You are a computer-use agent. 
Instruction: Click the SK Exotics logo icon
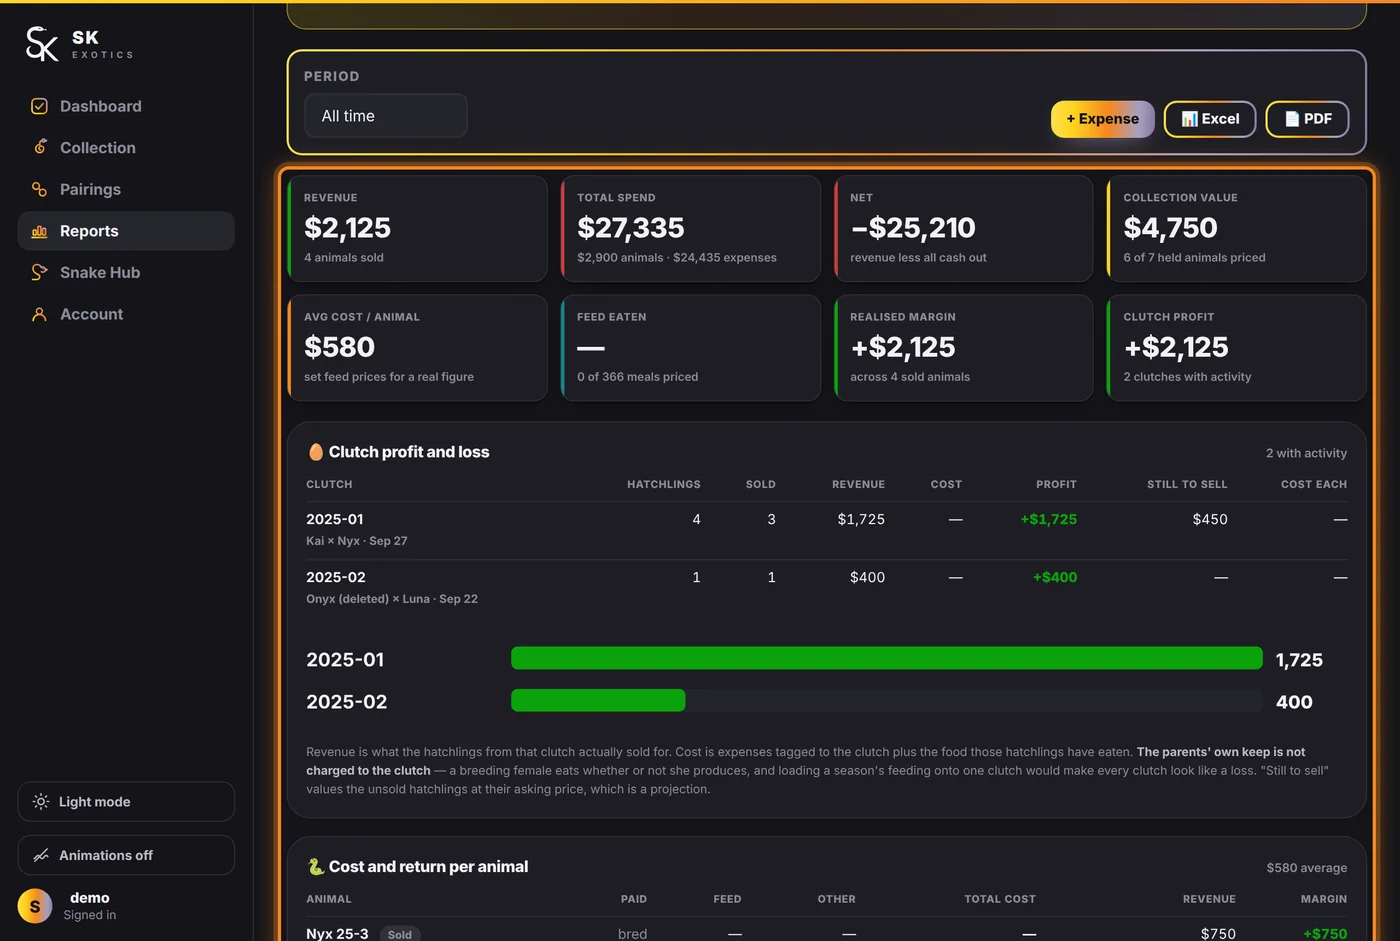pos(42,44)
